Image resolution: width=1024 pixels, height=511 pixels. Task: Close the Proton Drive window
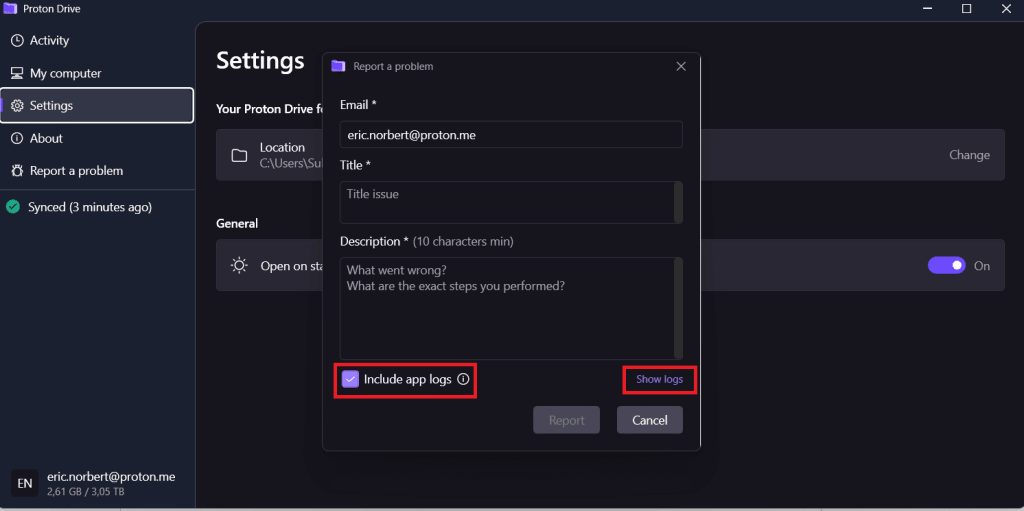coord(1006,8)
